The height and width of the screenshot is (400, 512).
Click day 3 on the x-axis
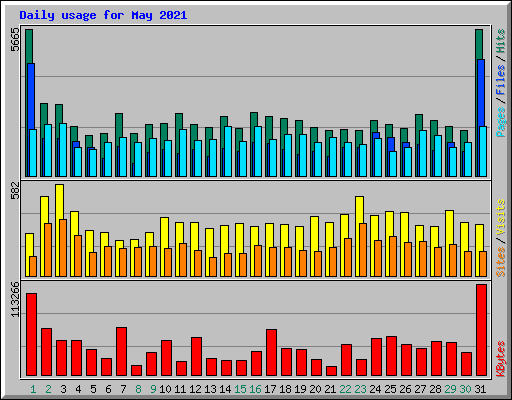63,389
